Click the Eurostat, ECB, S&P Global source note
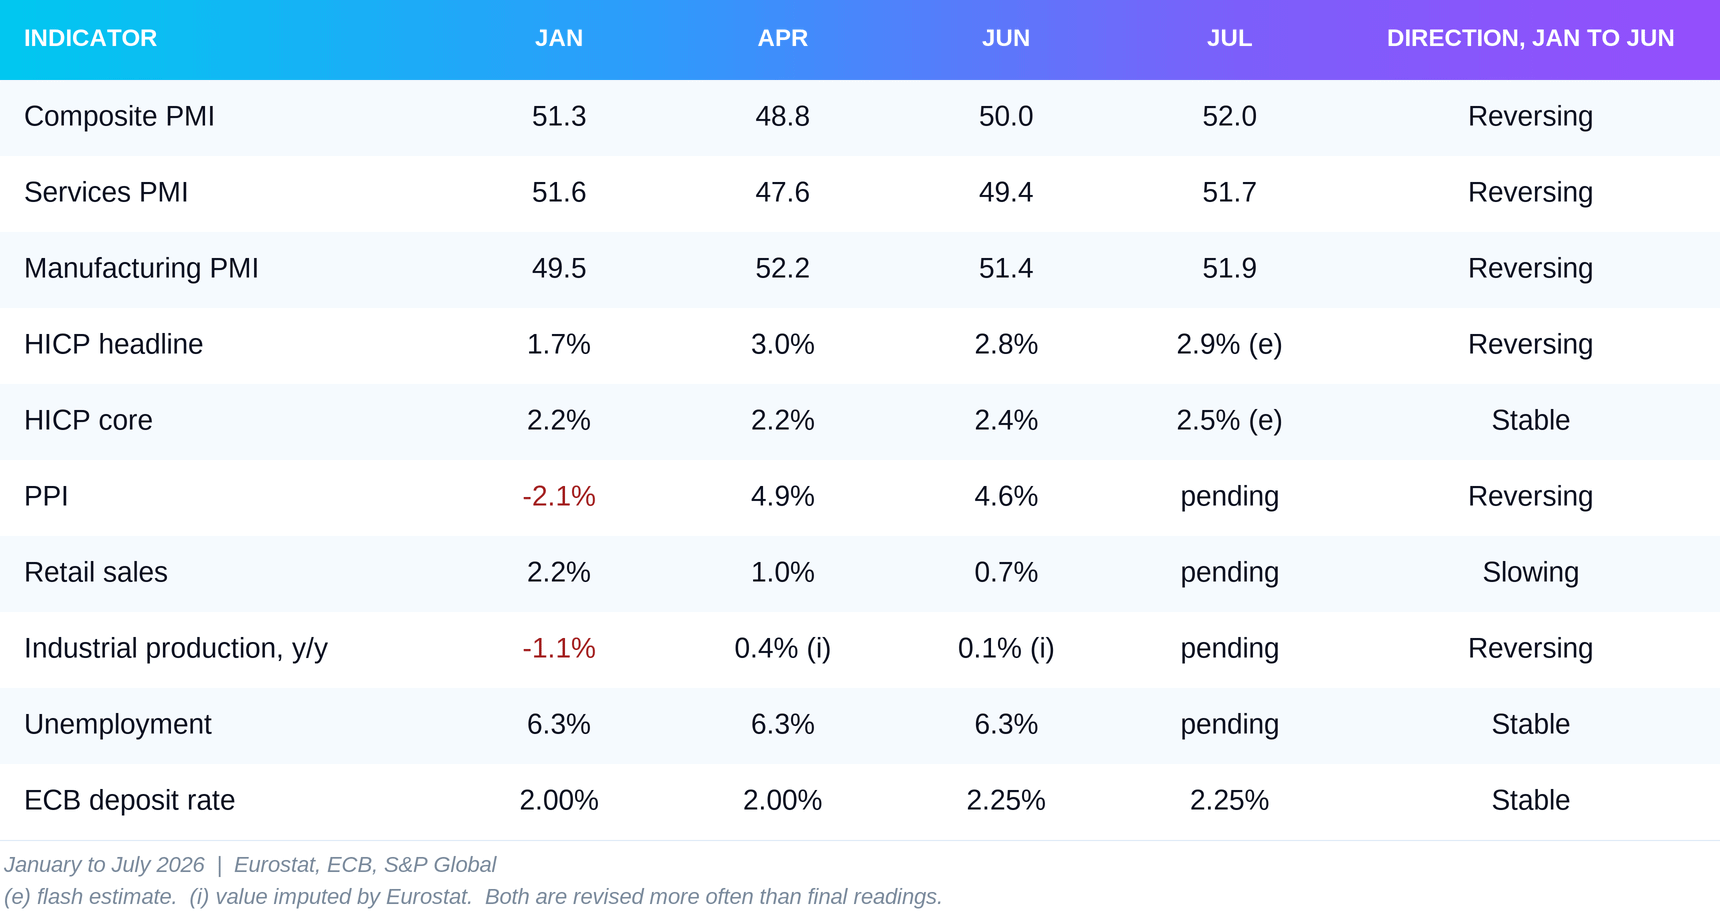Screen dimensions: 1720x924 (x=365, y=865)
